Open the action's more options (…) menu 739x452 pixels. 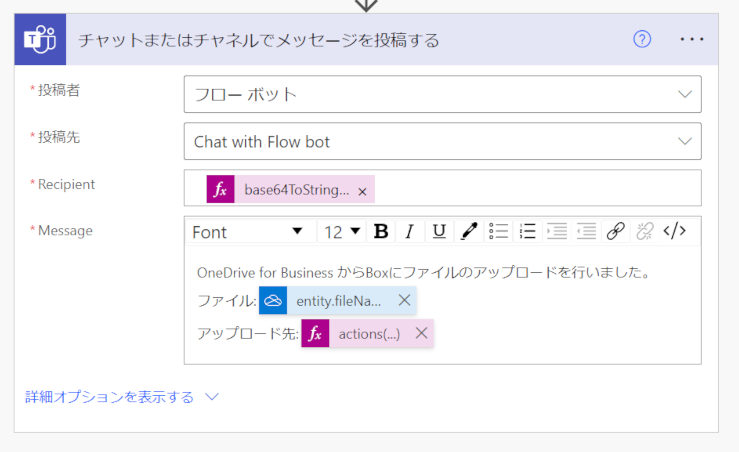tap(692, 39)
